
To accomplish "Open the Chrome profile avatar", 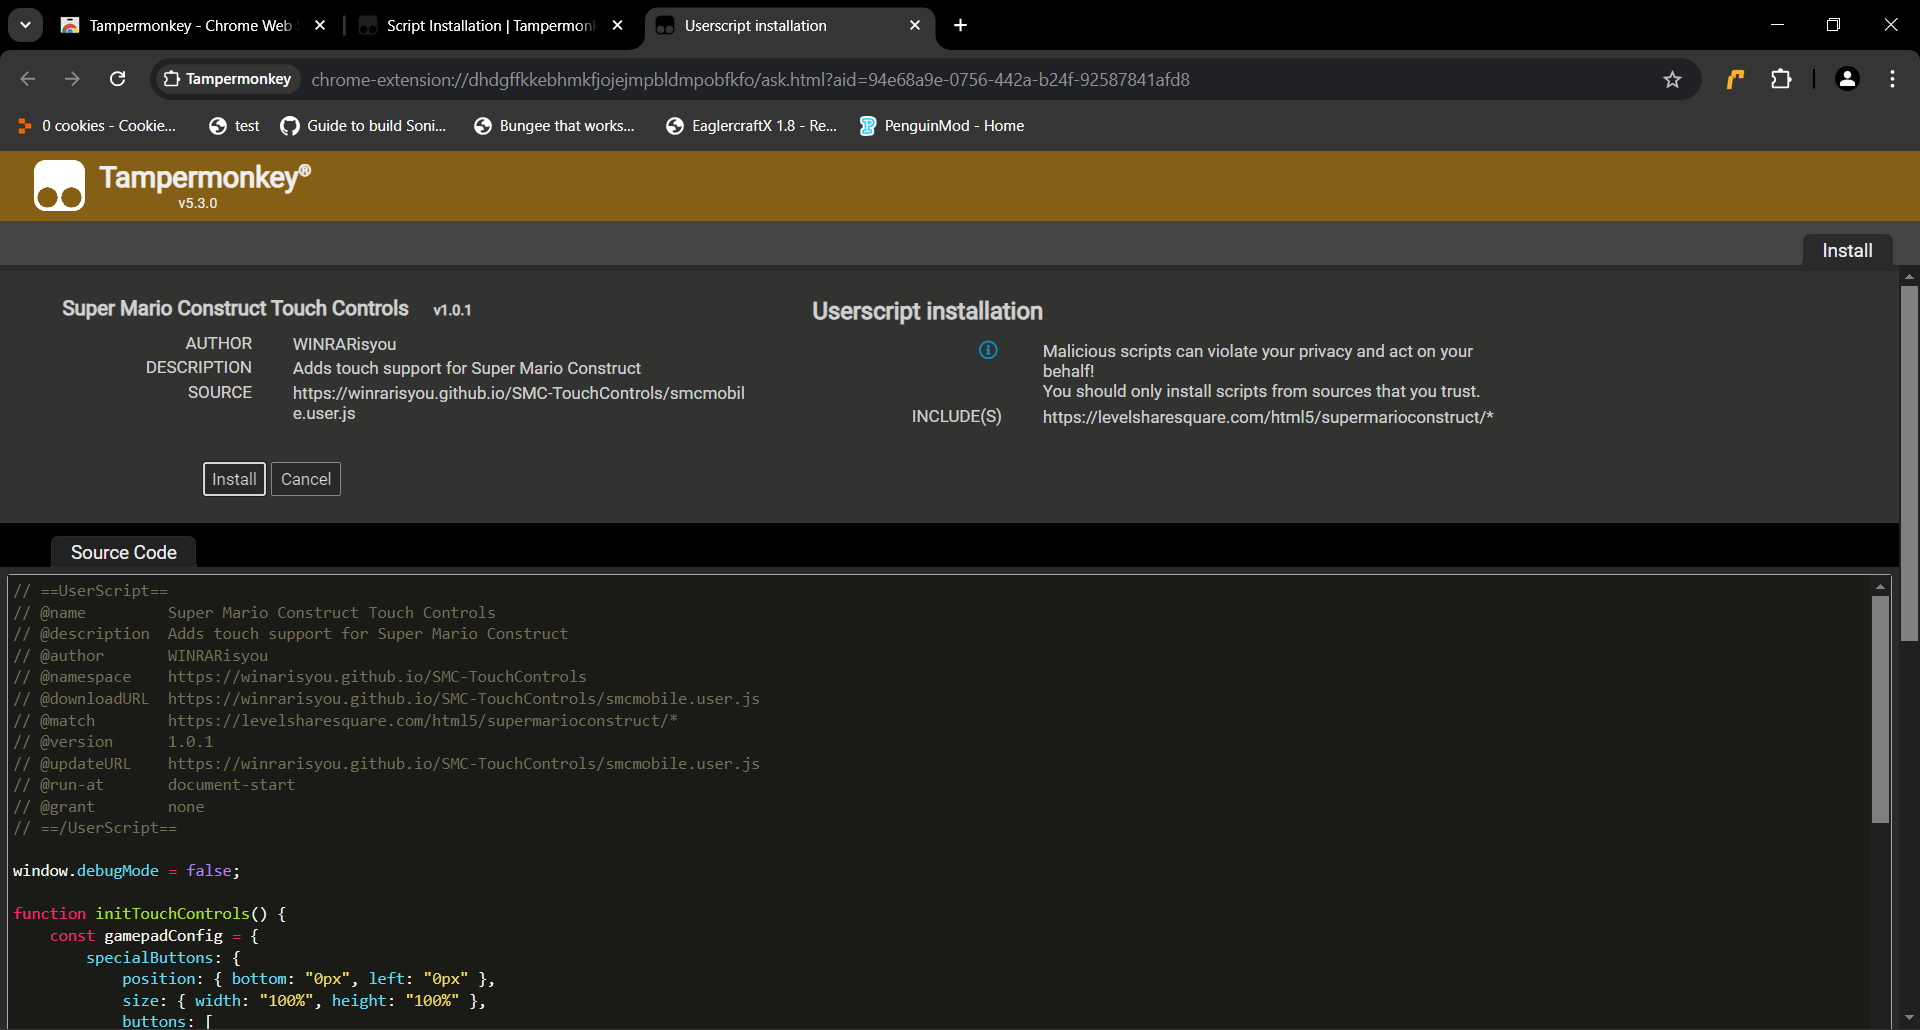I will 1847,79.
